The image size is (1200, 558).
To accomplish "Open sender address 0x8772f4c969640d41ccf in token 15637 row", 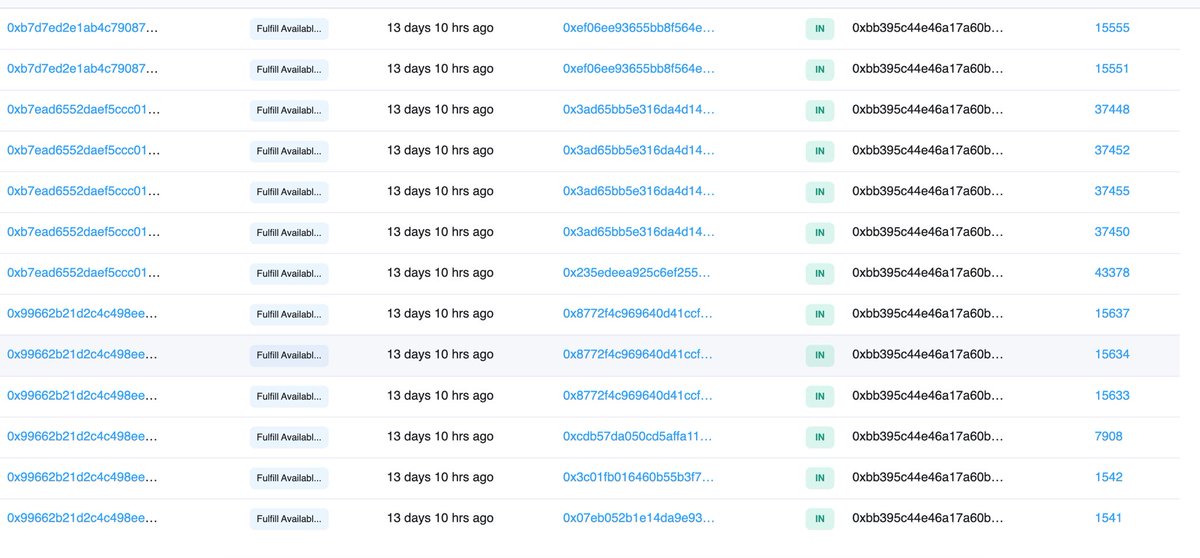I will (639, 313).
